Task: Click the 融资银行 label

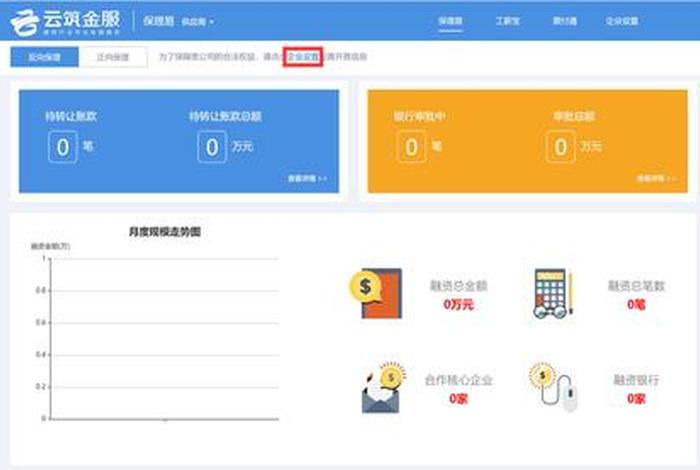Action: point(636,380)
